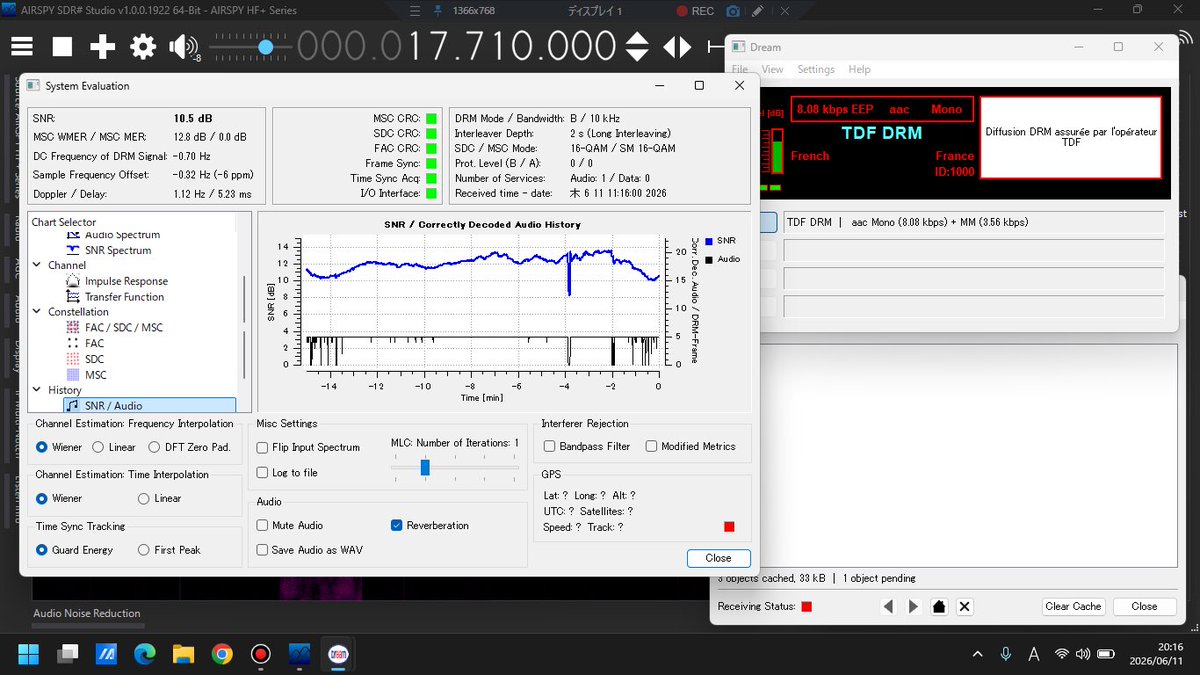Select DFT Zero Pad. frequency interpolation

(x=190, y=447)
